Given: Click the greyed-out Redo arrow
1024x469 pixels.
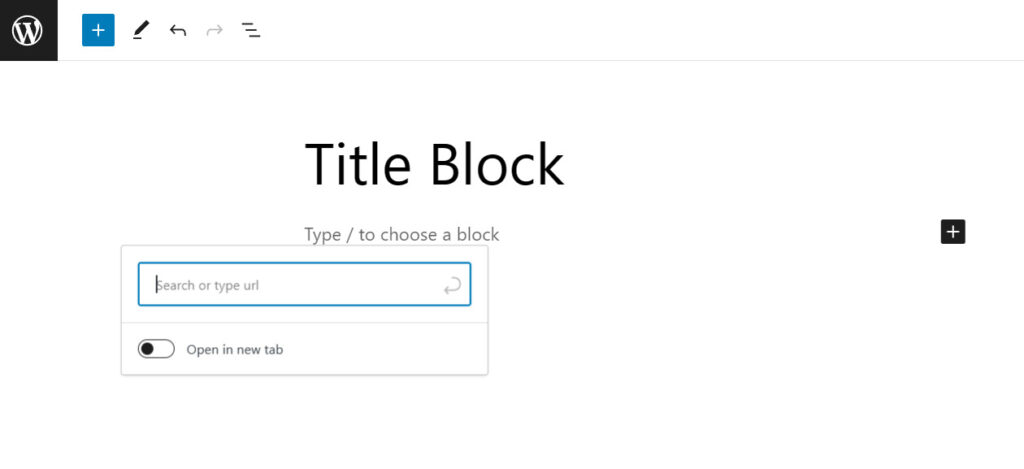Looking at the screenshot, I should coord(214,30).
